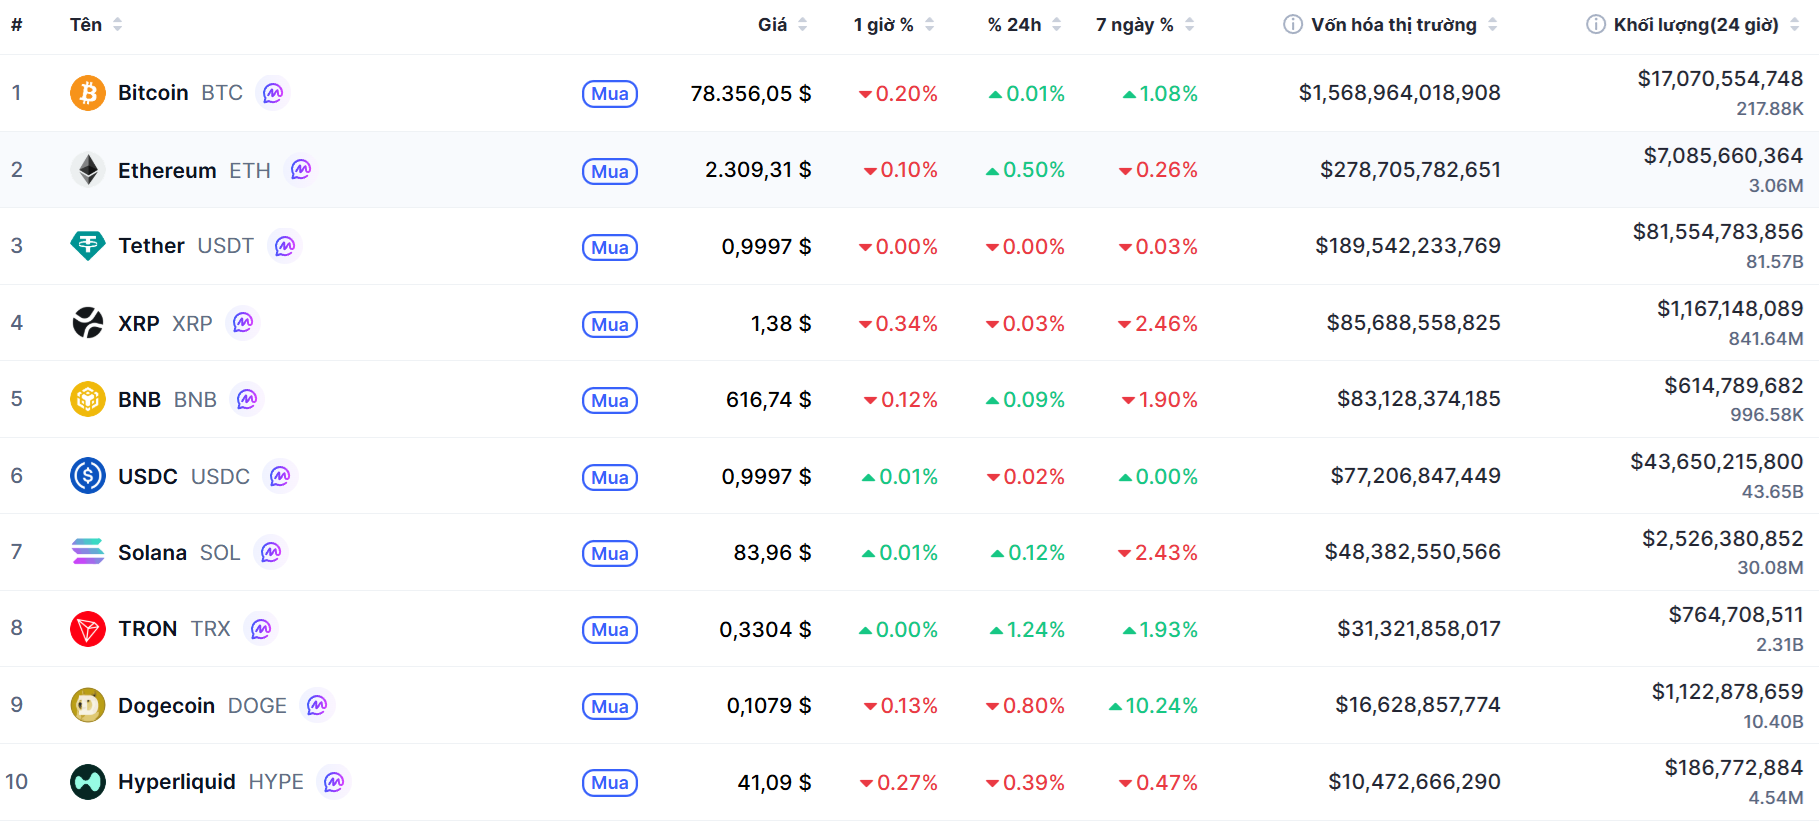The image size is (1819, 825).
Task: Open the Solana name link
Action: tap(152, 552)
